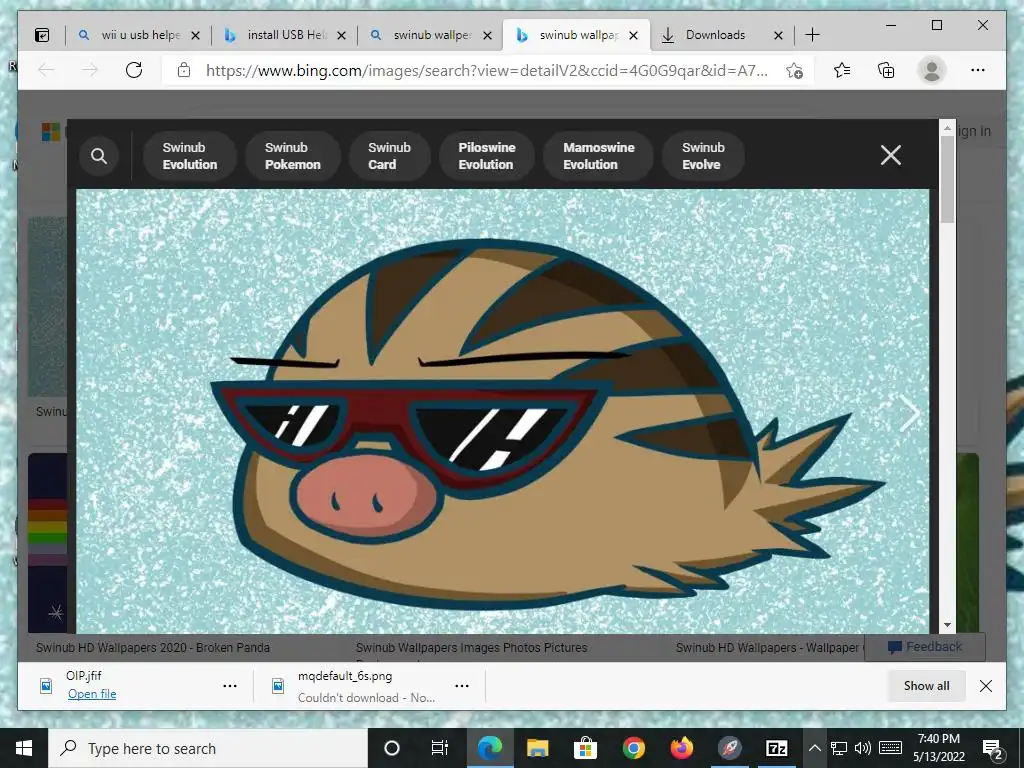Open Microsoft Store on taskbar
The height and width of the screenshot is (768, 1024).
[585, 748]
